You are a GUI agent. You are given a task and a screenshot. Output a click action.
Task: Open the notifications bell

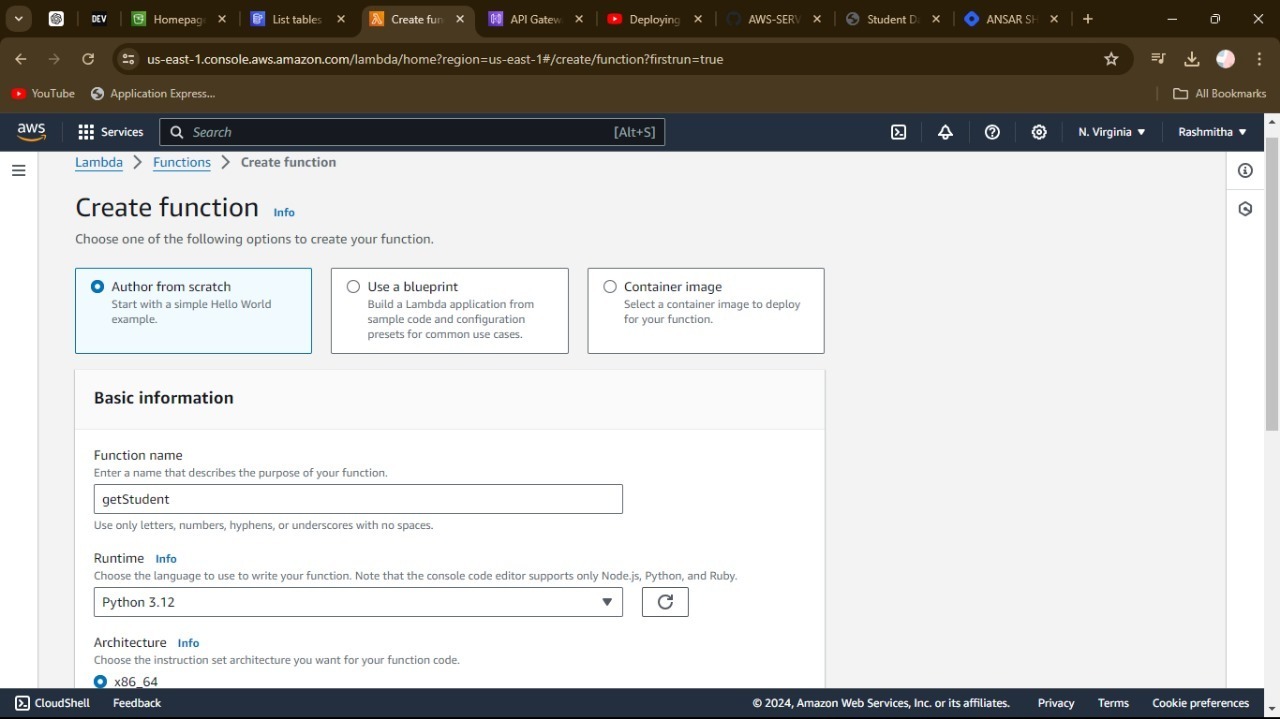945,132
